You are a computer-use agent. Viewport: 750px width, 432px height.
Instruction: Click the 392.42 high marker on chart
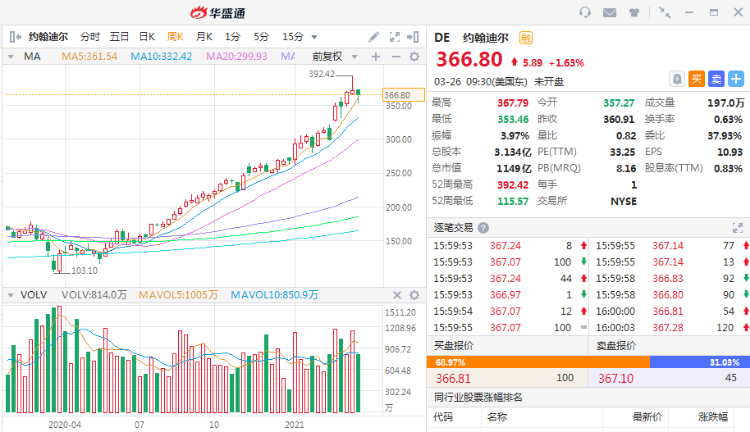(x=321, y=74)
